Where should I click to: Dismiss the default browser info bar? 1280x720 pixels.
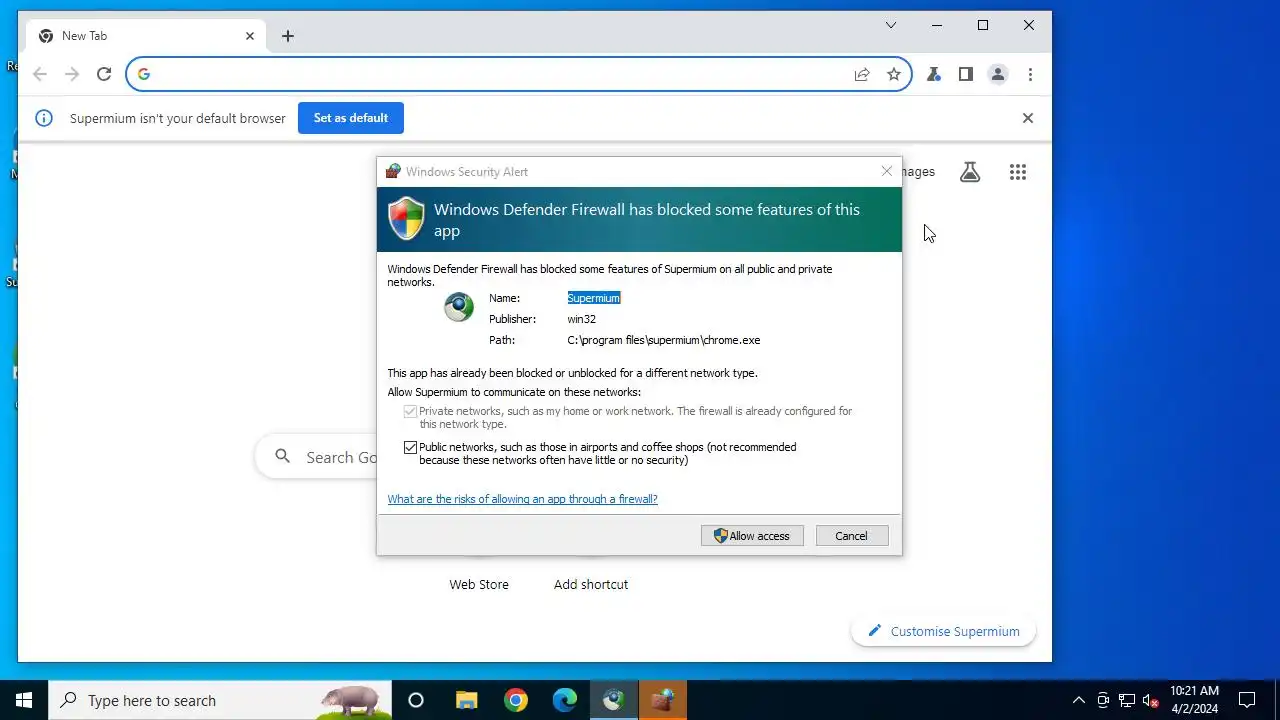click(x=1027, y=118)
